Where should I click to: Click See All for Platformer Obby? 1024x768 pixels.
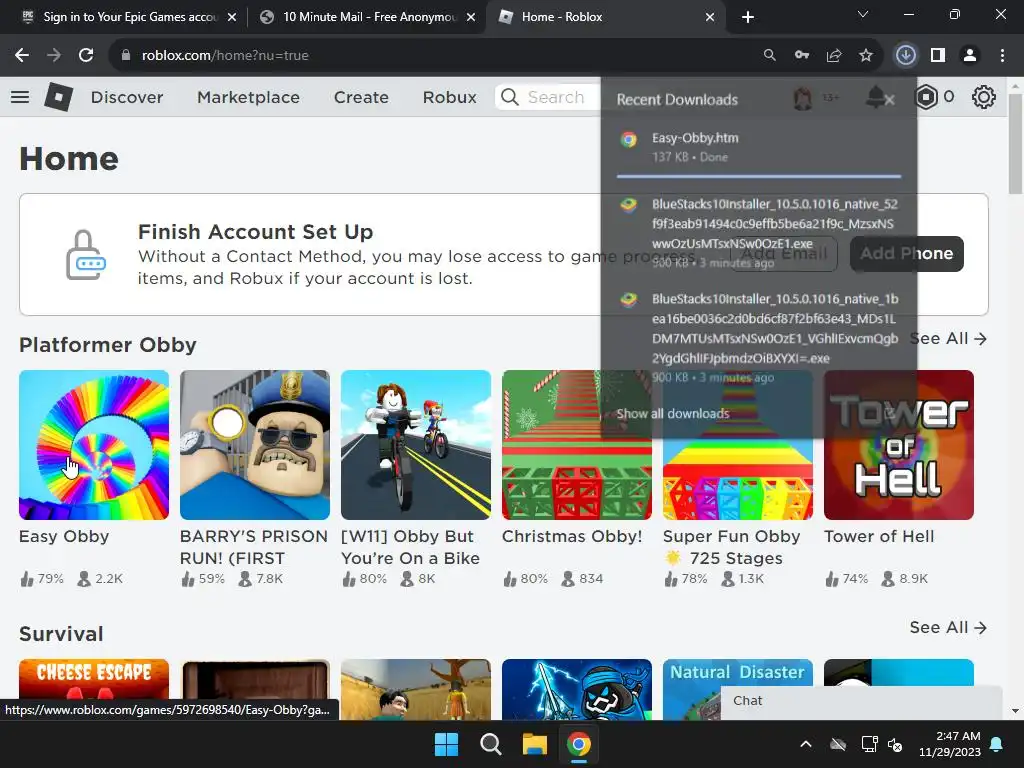(948, 338)
